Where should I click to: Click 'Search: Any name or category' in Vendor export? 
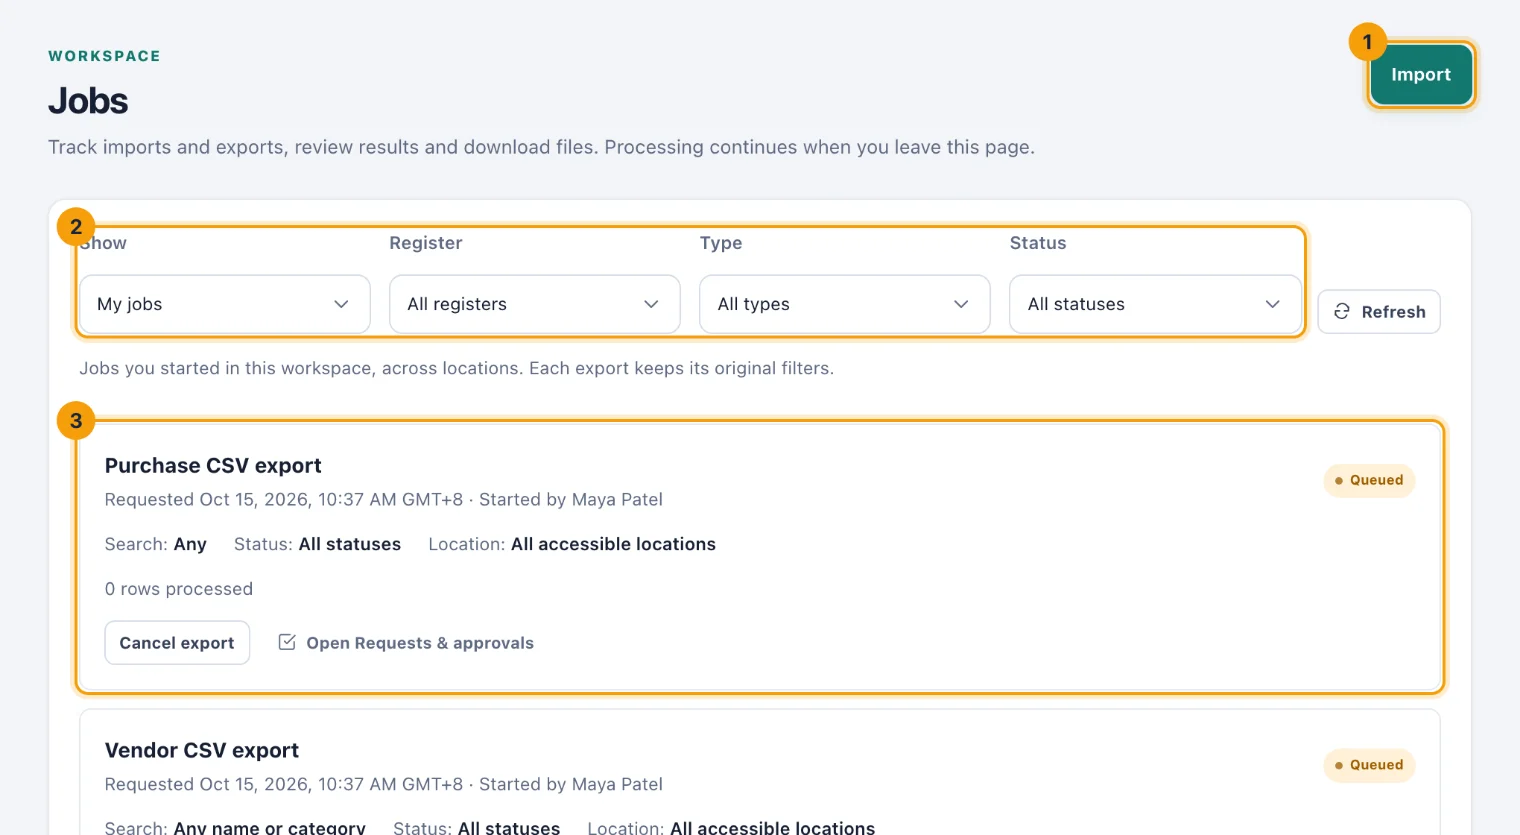tap(235, 828)
